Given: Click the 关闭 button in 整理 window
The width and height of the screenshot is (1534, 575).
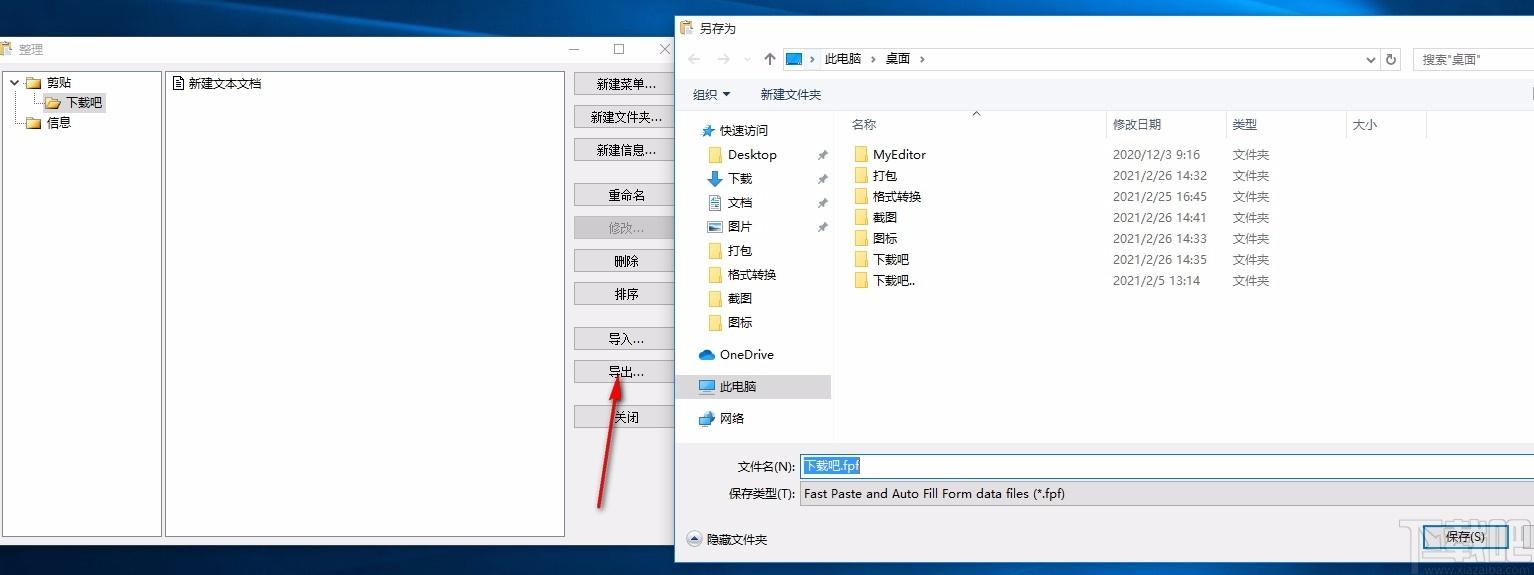Looking at the screenshot, I should click(624, 417).
